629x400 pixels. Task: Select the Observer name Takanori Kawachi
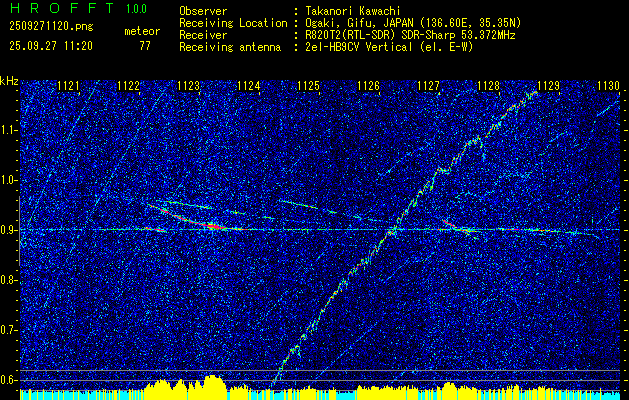point(353,11)
